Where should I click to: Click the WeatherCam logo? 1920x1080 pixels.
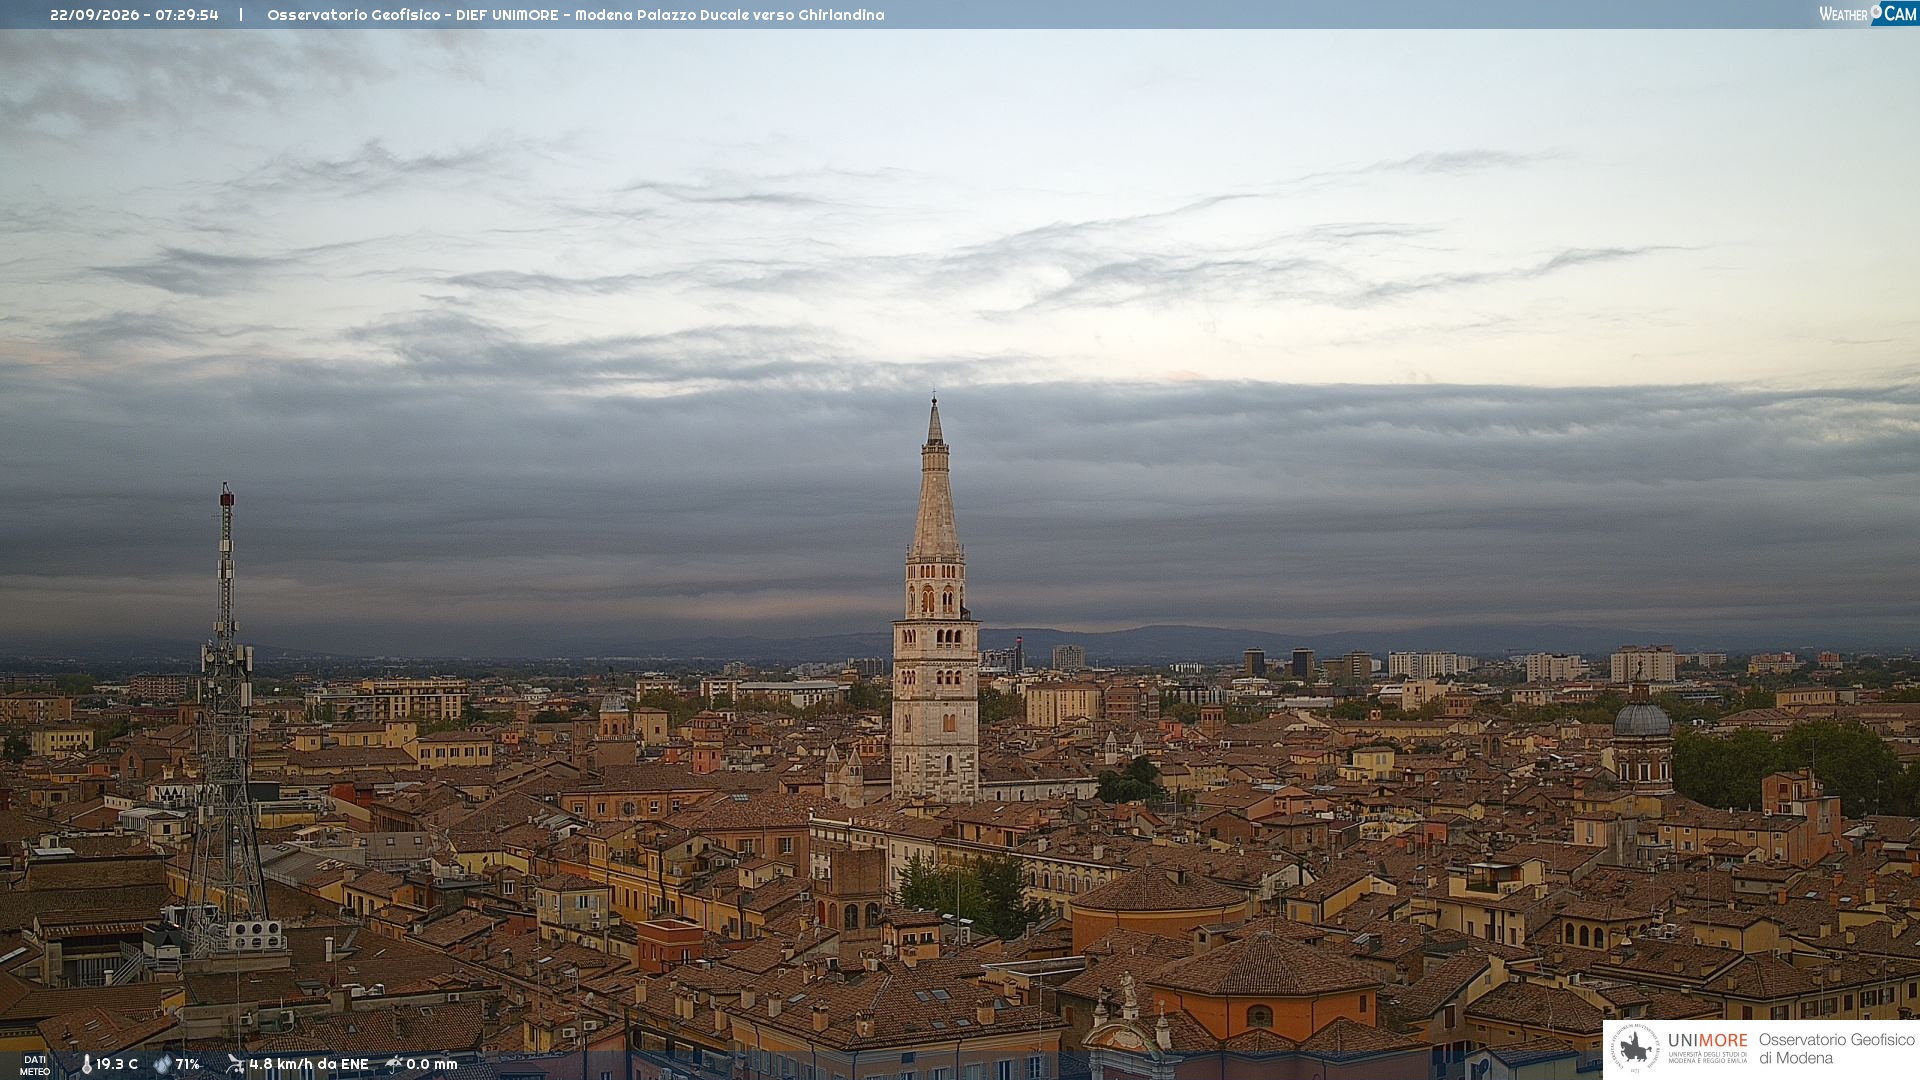pos(1868,14)
